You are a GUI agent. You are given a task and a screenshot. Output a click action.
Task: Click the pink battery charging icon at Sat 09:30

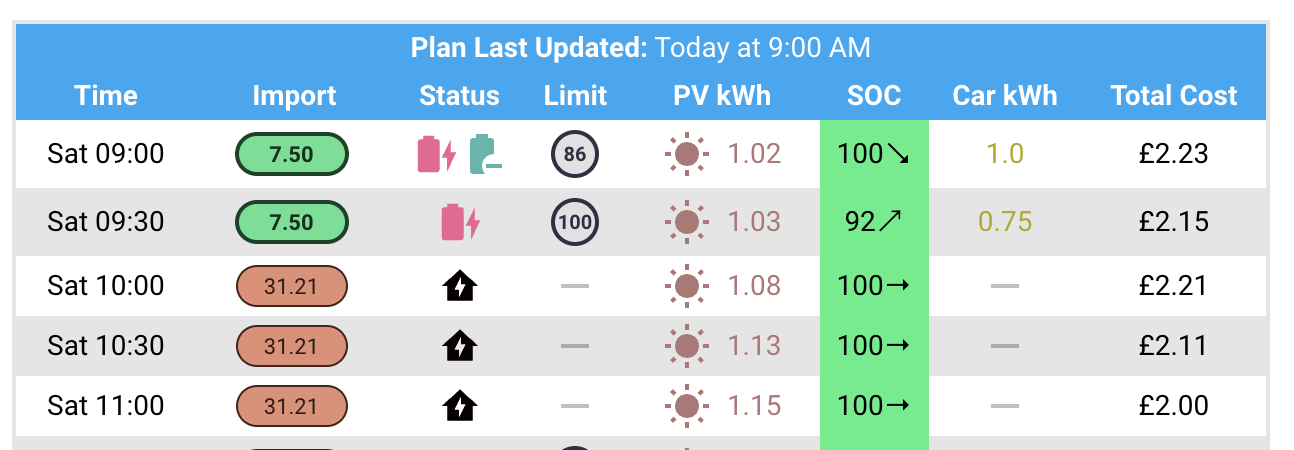[460, 222]
